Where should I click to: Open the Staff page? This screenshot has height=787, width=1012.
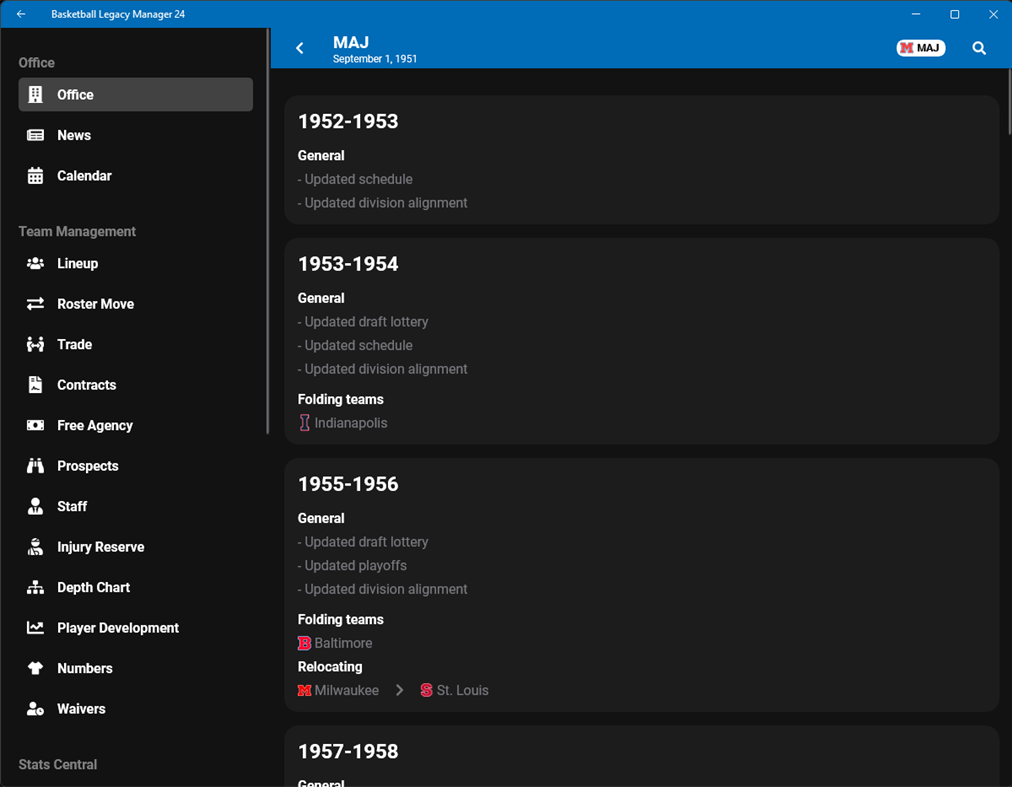point(136,507)
